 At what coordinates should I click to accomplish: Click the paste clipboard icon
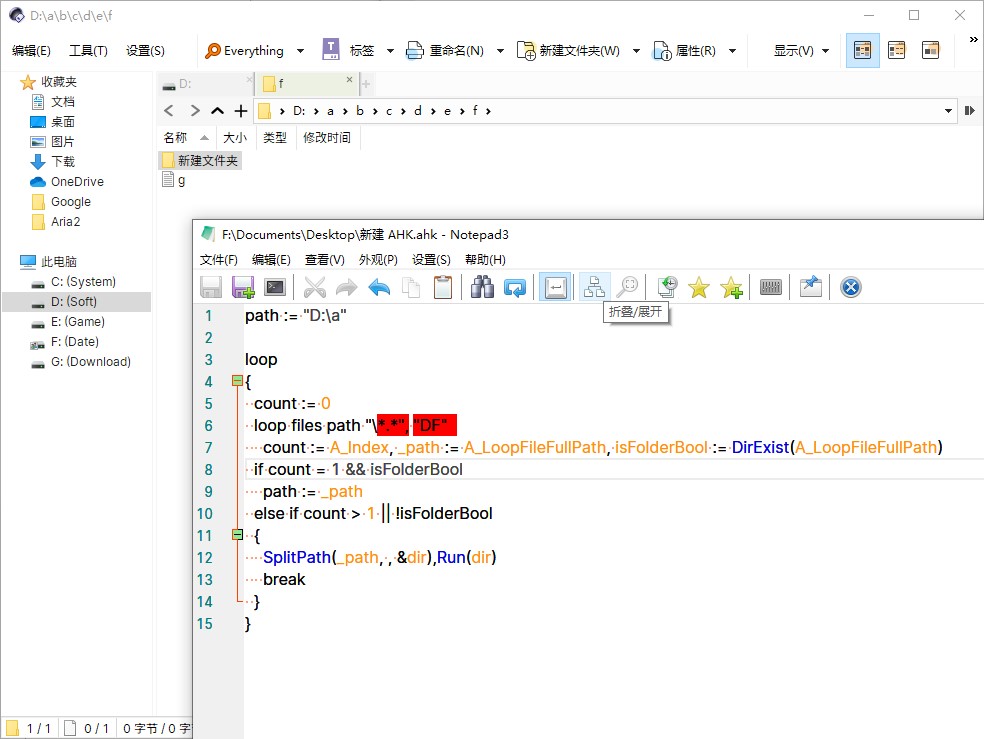(x=443, y=288)
